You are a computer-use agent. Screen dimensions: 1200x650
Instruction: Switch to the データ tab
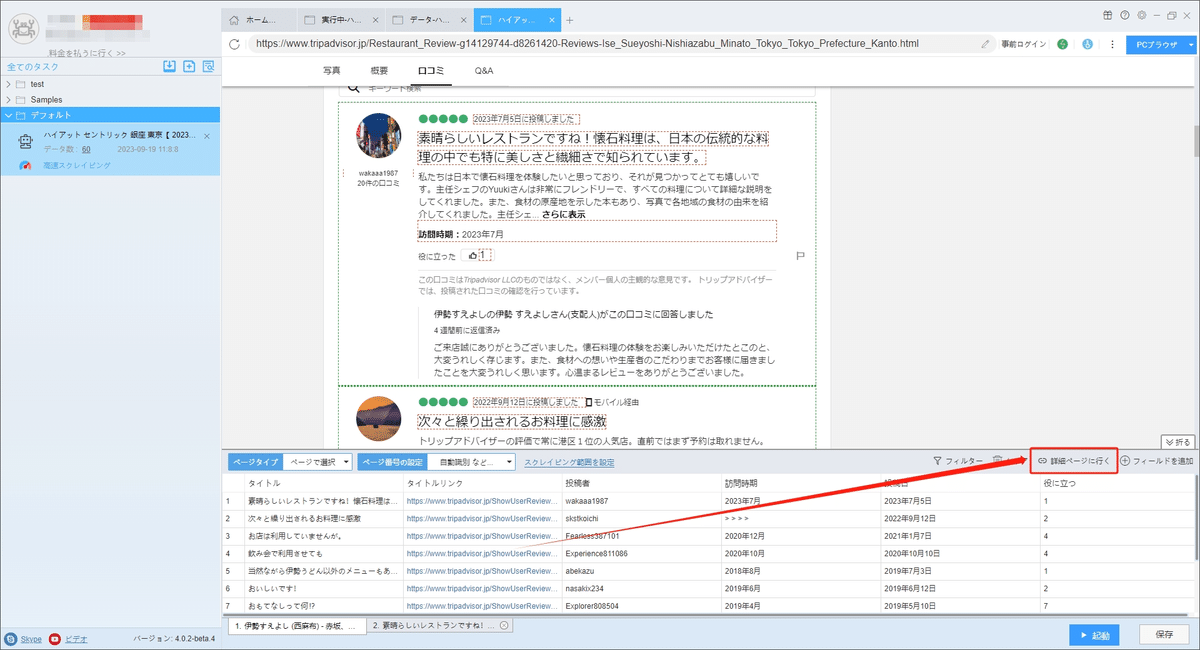(x=427, y=19)
